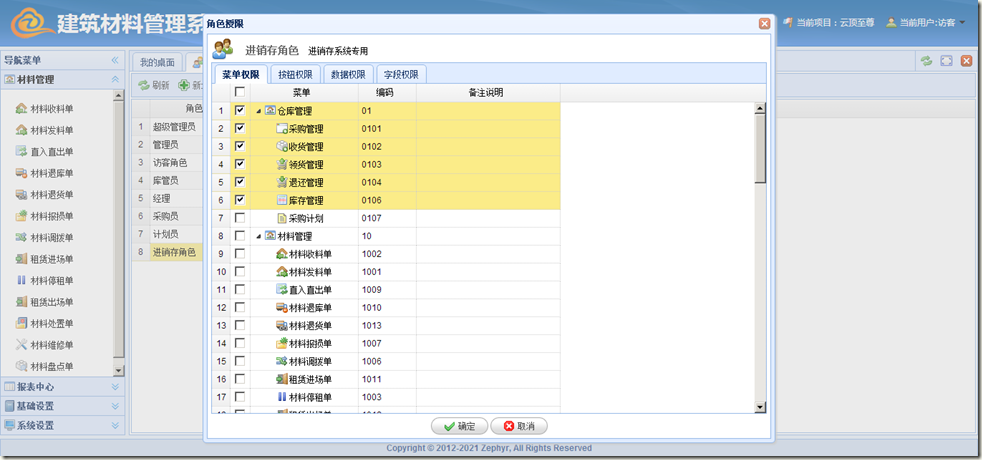Click the refresh icon at top right
The image size is (982, 460).
click(926, 62)
